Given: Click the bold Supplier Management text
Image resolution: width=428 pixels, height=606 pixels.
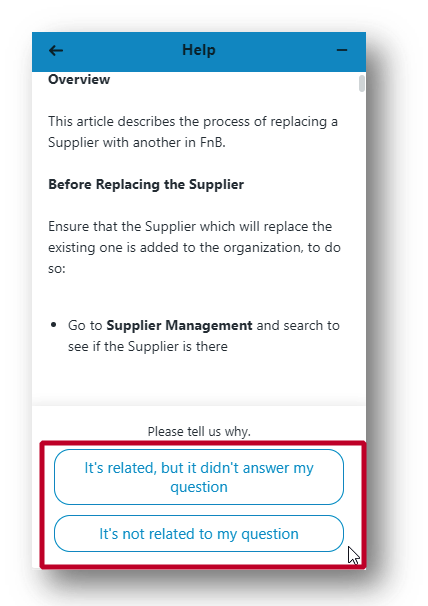Looking at the screenshot, I should (x=179, y=325).
